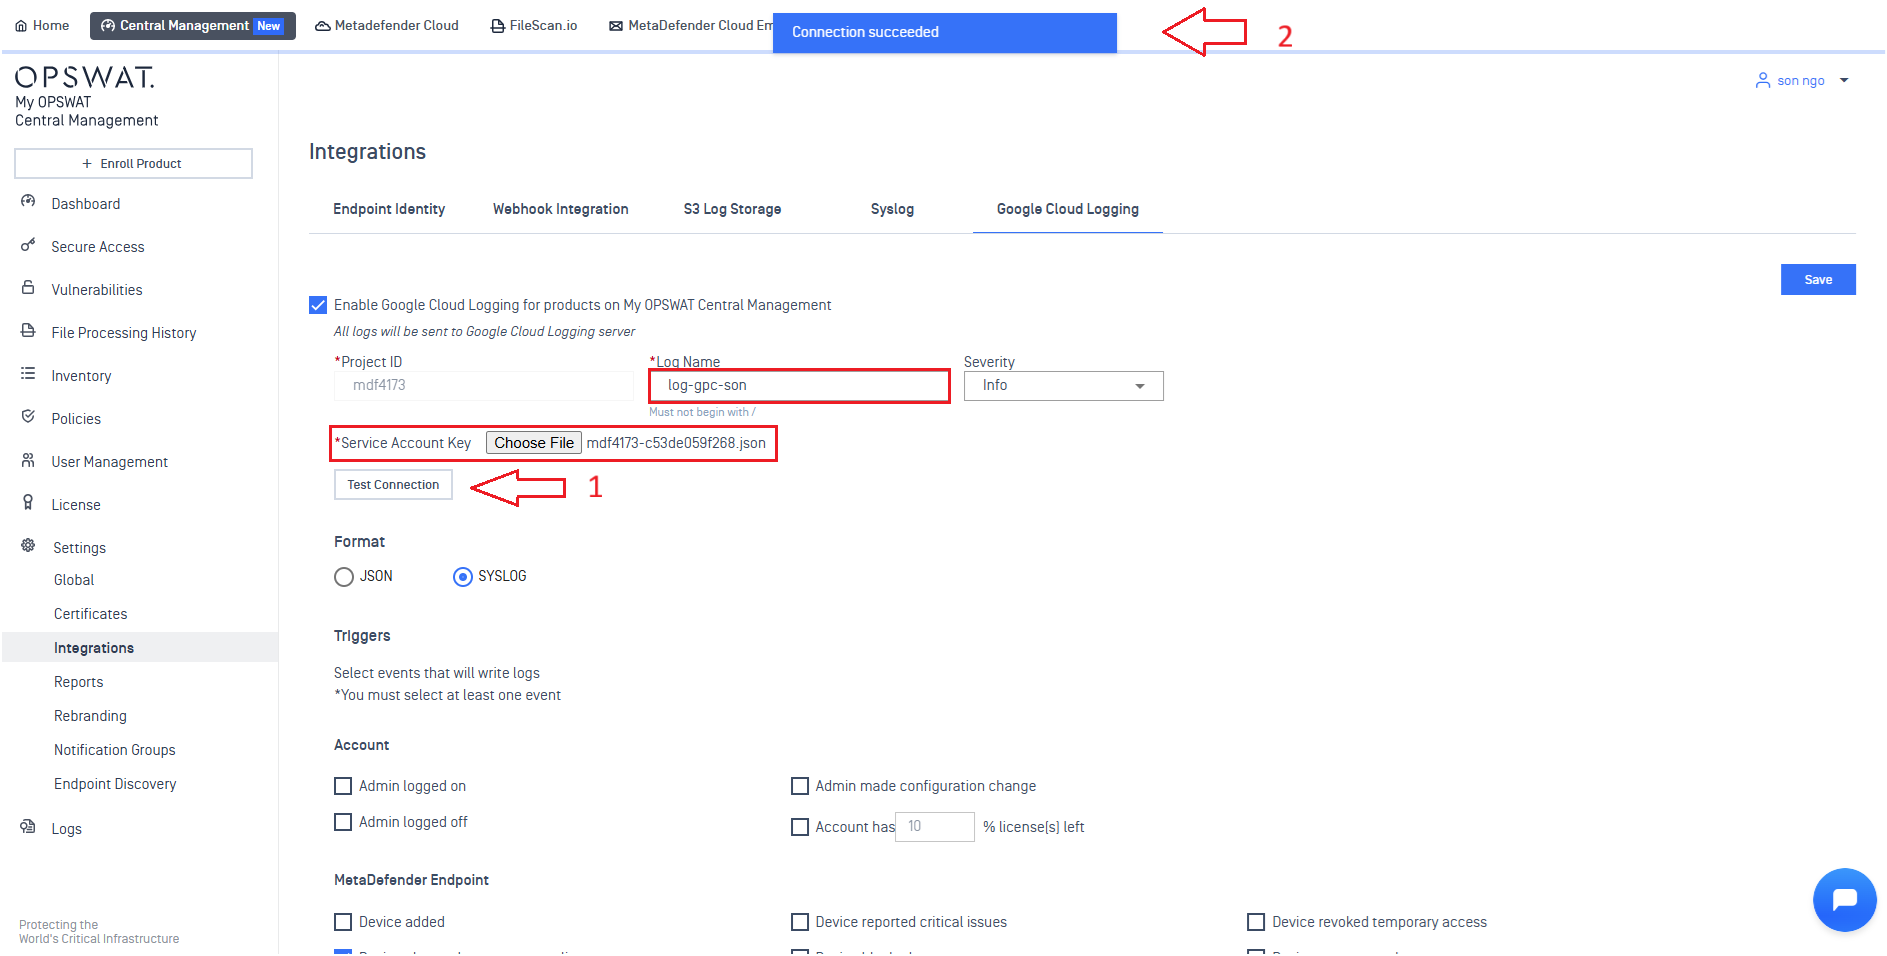The image size is (1887, 956).
Task: Switch to the Endpoint Identity tab
Action: pos(389,209)
